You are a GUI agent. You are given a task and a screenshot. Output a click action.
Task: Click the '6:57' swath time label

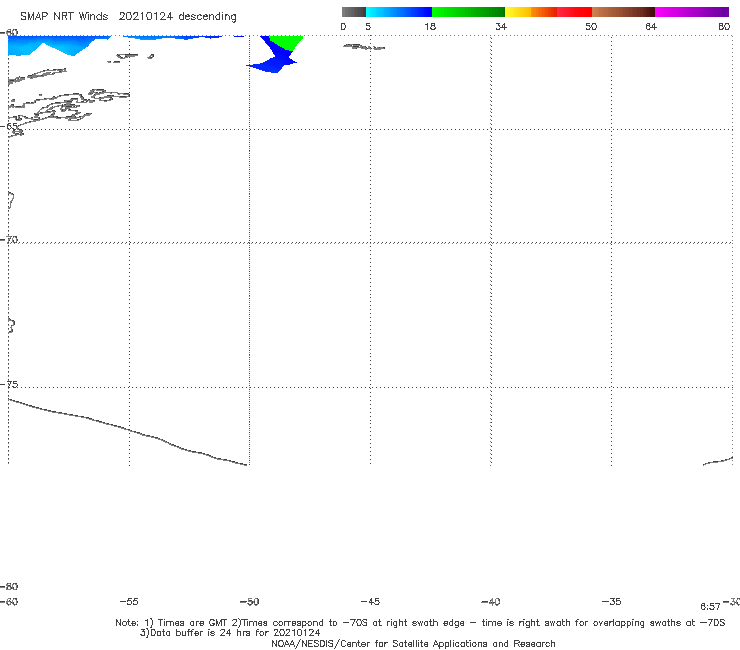710,607
